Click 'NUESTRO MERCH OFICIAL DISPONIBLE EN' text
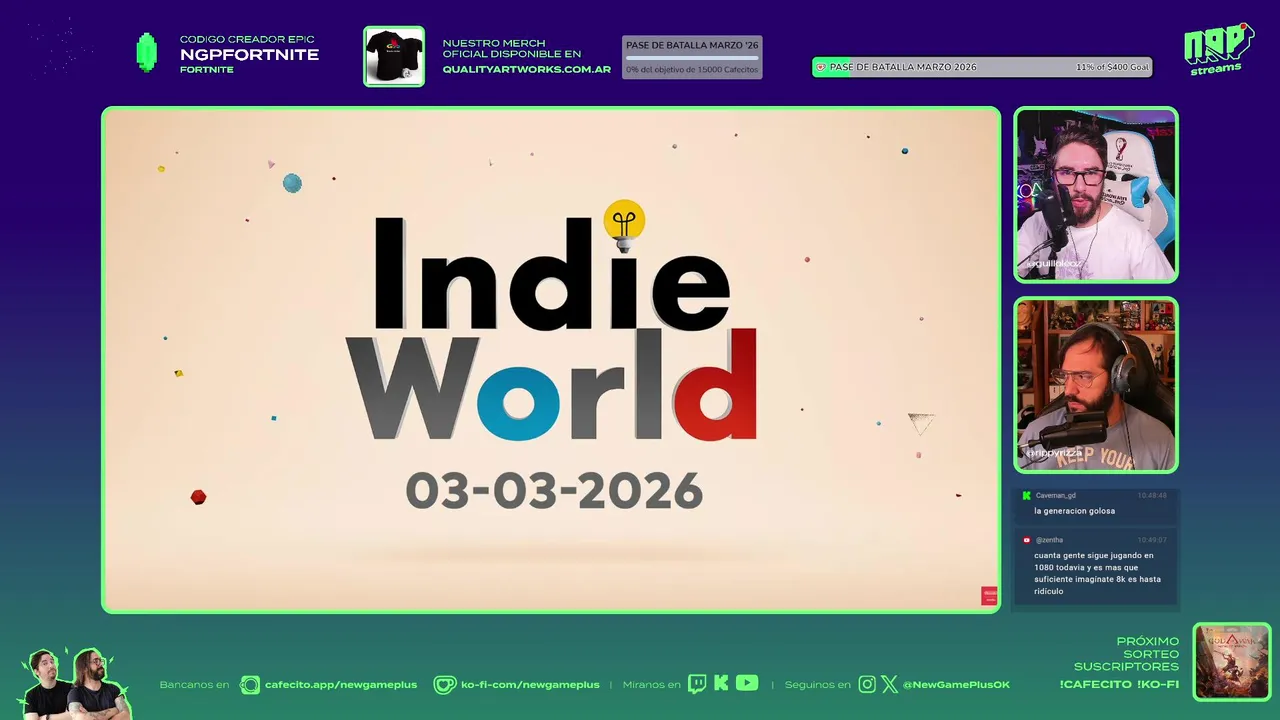This screenshot has height=720, width=1280. pyautogui.click(x=511, y=49)
